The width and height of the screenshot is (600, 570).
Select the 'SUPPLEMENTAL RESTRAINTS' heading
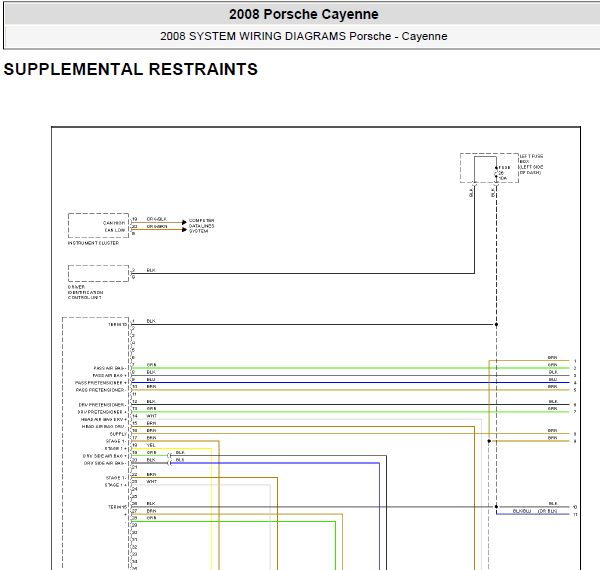pyautogui.click(x=130, y=69)
